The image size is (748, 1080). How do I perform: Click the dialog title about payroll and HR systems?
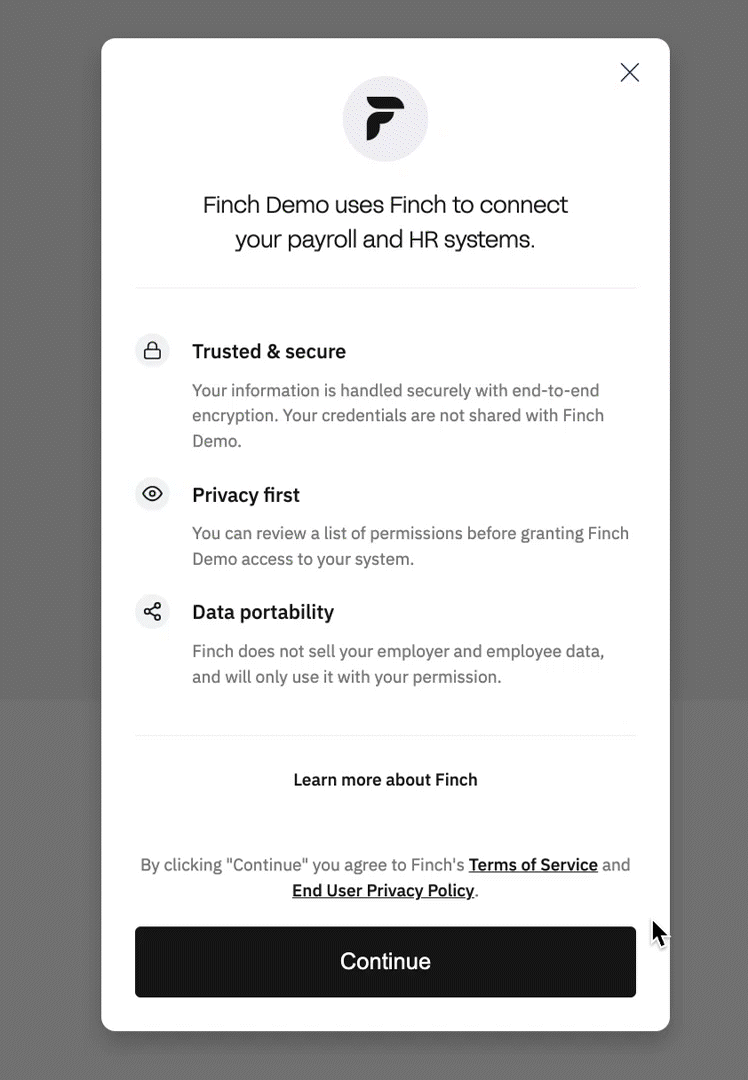(385, 222)
